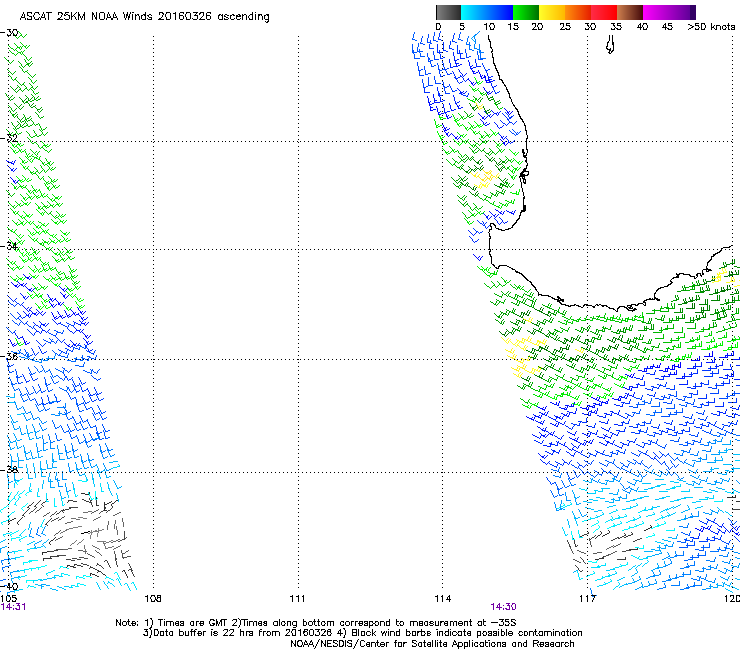740x650 pixels.
Task: Click the latitude label '-34'
Action: pos(9,246)
